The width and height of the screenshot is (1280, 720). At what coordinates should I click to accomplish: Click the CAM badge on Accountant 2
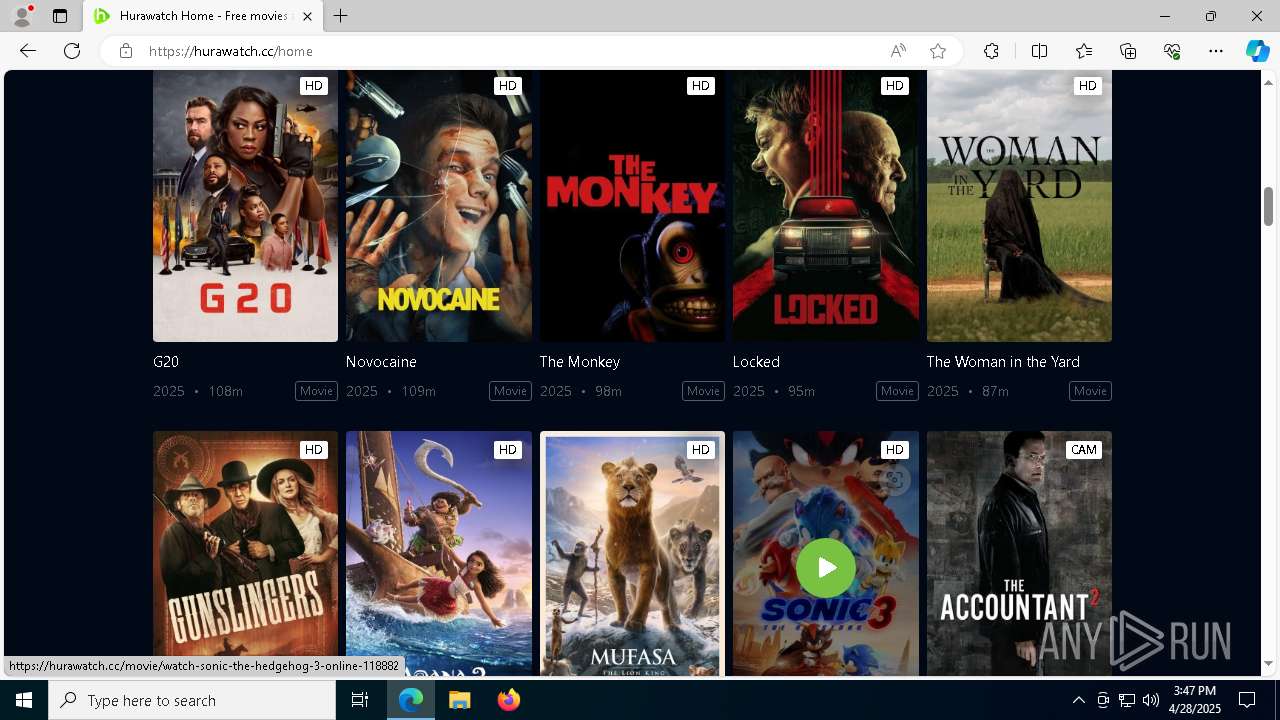tap(1083, 450)
